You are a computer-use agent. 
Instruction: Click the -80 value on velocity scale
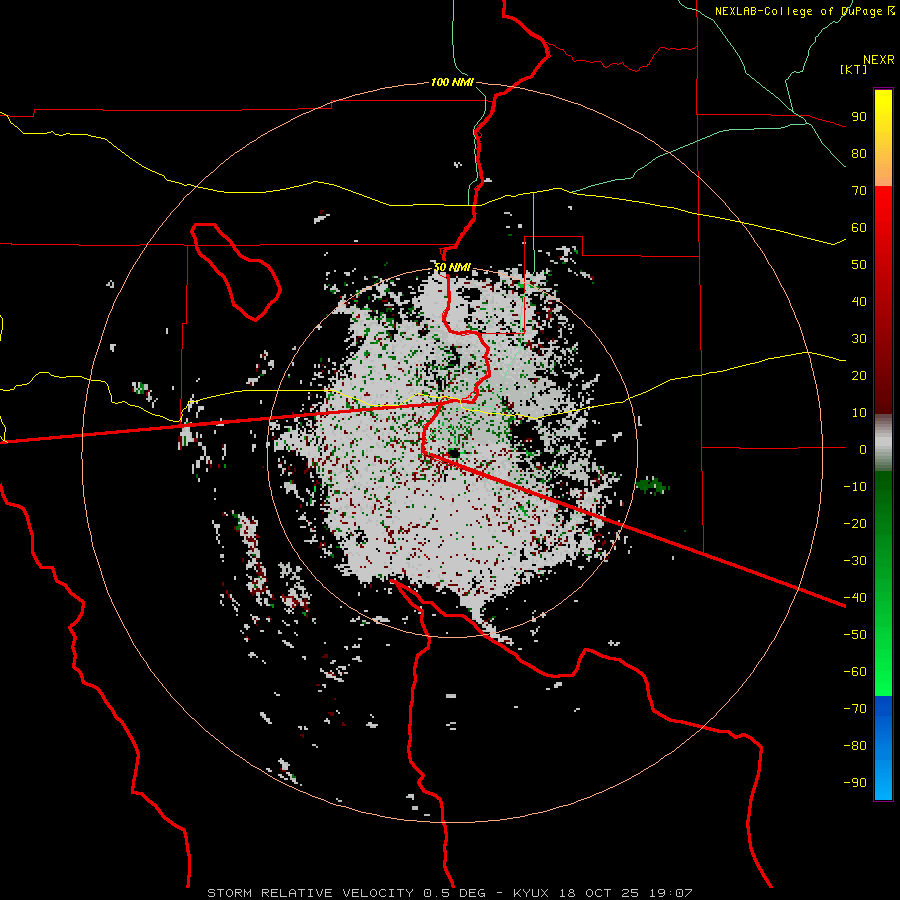tap(855, 746)
